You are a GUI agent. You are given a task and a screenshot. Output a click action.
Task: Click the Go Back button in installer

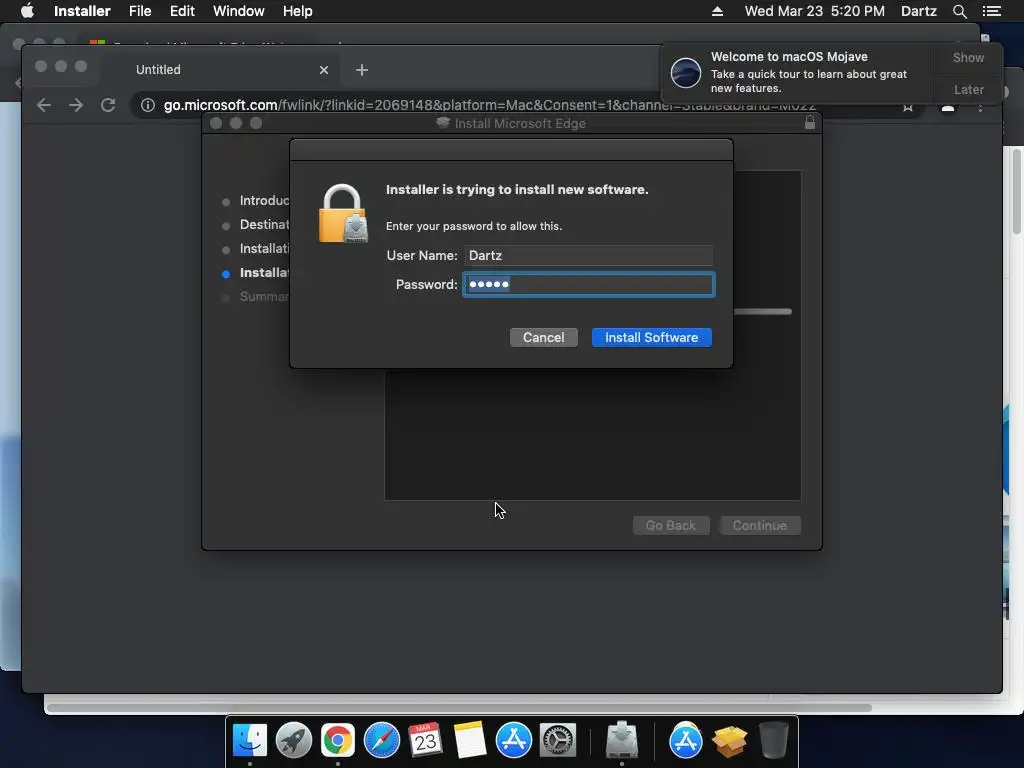coord(671,526)
